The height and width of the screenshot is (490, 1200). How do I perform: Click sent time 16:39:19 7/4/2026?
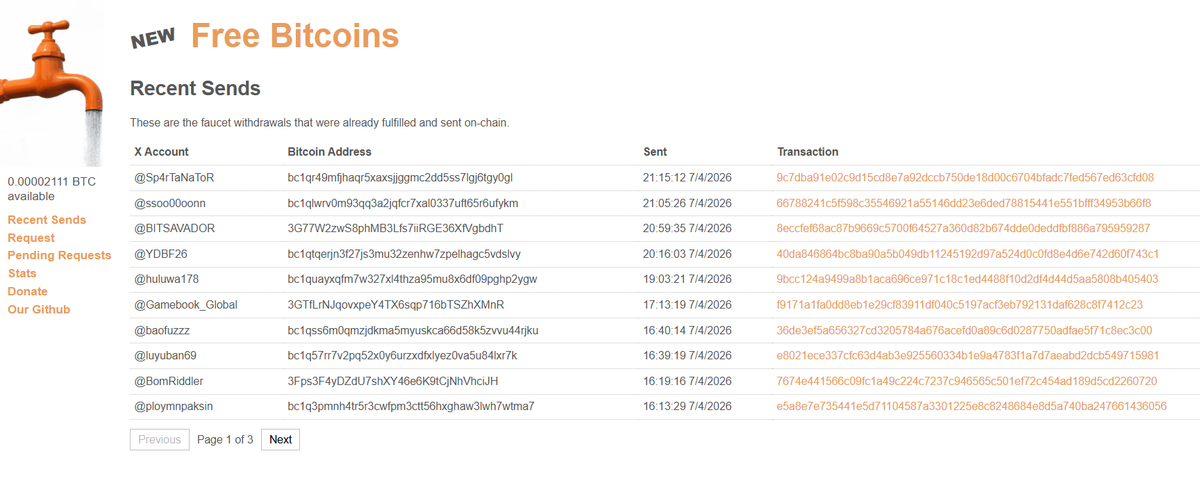coord(688,356)
